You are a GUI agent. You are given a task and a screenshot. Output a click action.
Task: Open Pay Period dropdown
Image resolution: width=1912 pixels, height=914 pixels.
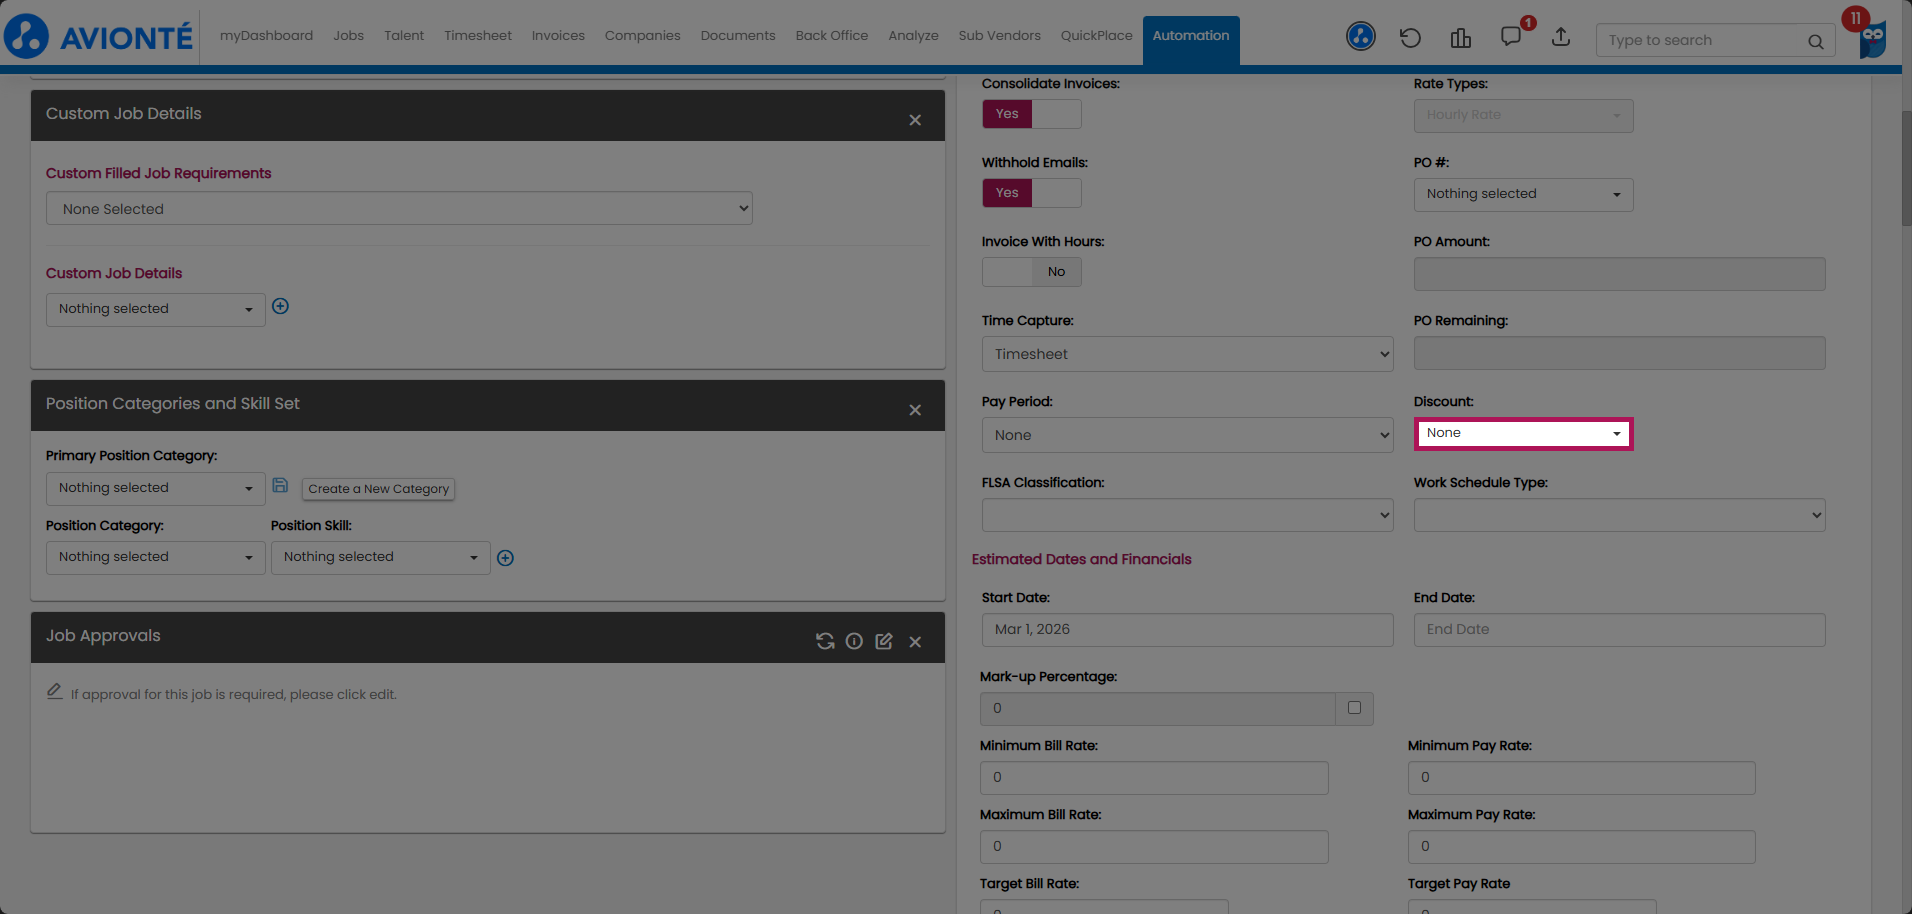click(x=1188, y=435)
